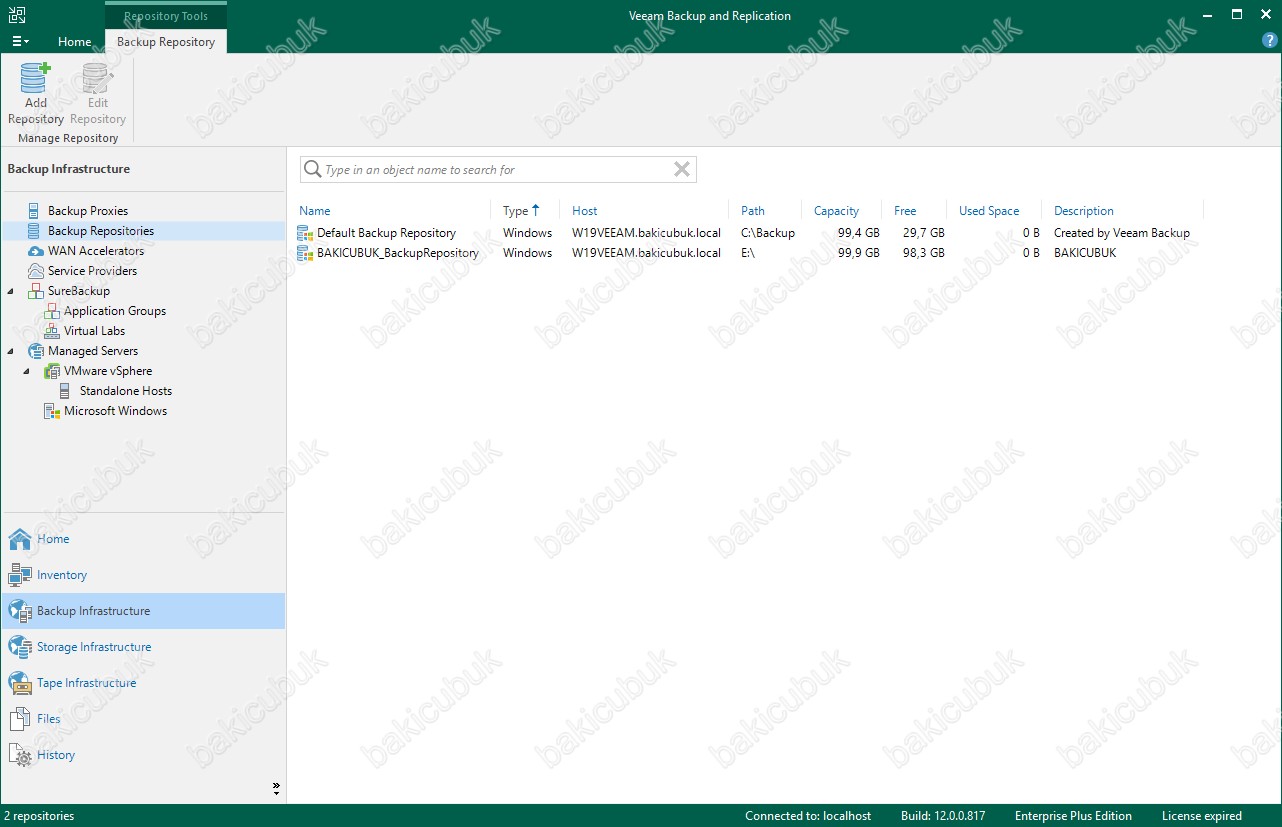Image resolution: width=1282 pixels, height=827 pixels.
Task: Select the BAKICUBUK_BackupRepository row
Action: click(x=750, y=253)
